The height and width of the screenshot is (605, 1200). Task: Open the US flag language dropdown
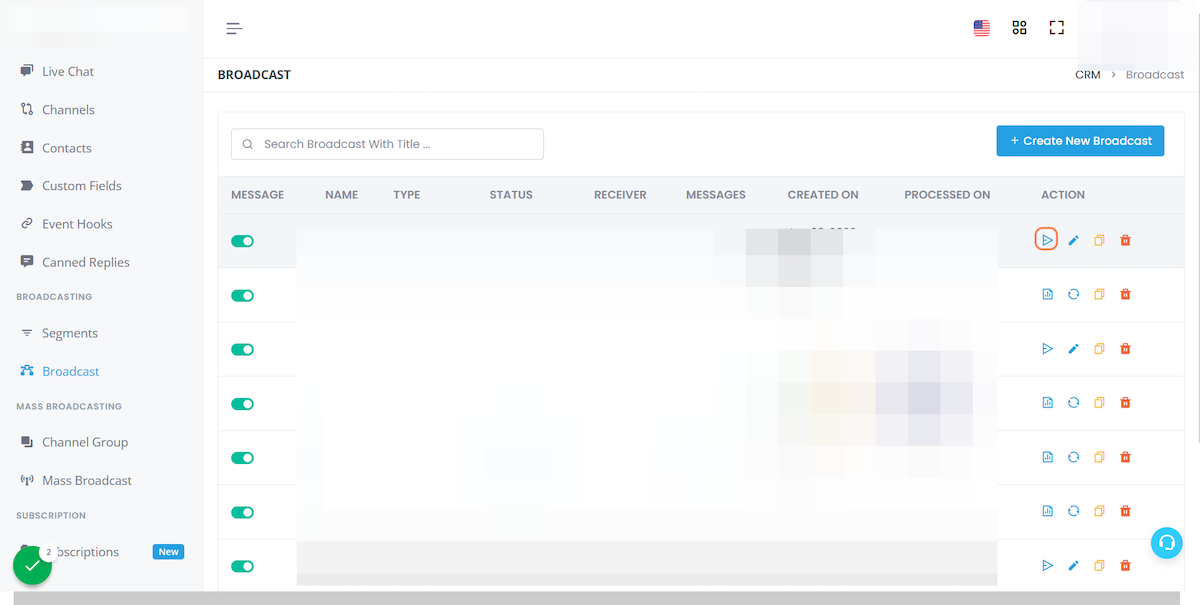[x=981, y=28]
